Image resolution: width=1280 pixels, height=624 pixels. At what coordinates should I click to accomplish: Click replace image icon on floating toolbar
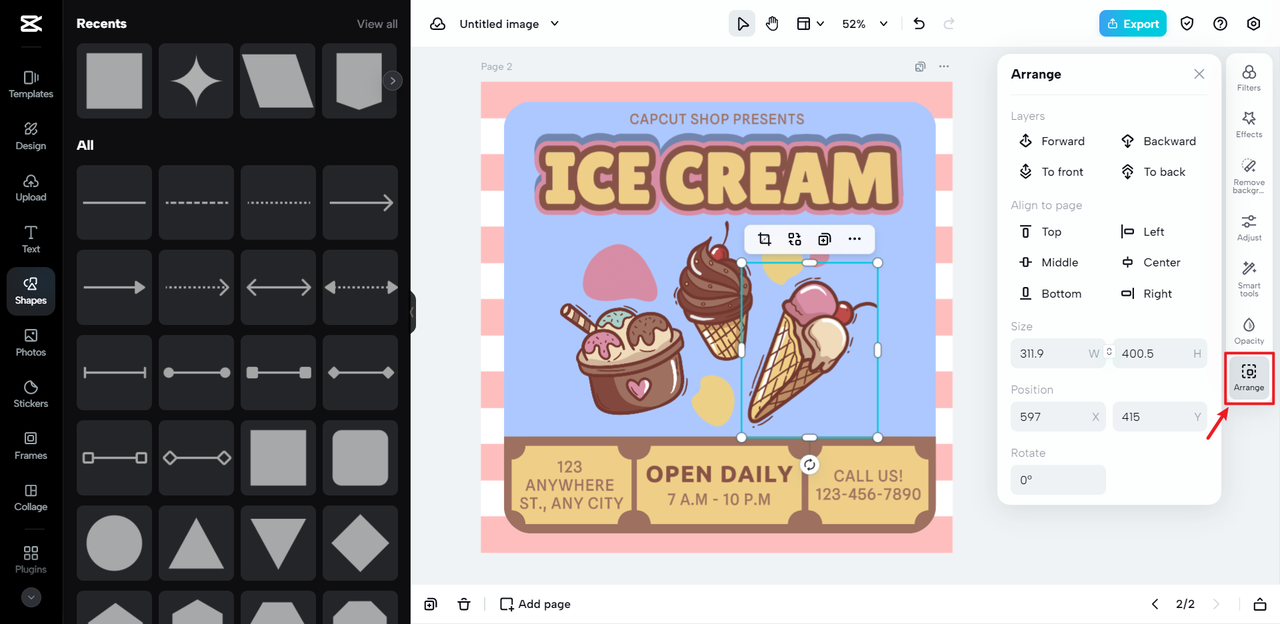pyautogui.click(x=795, y=239)
